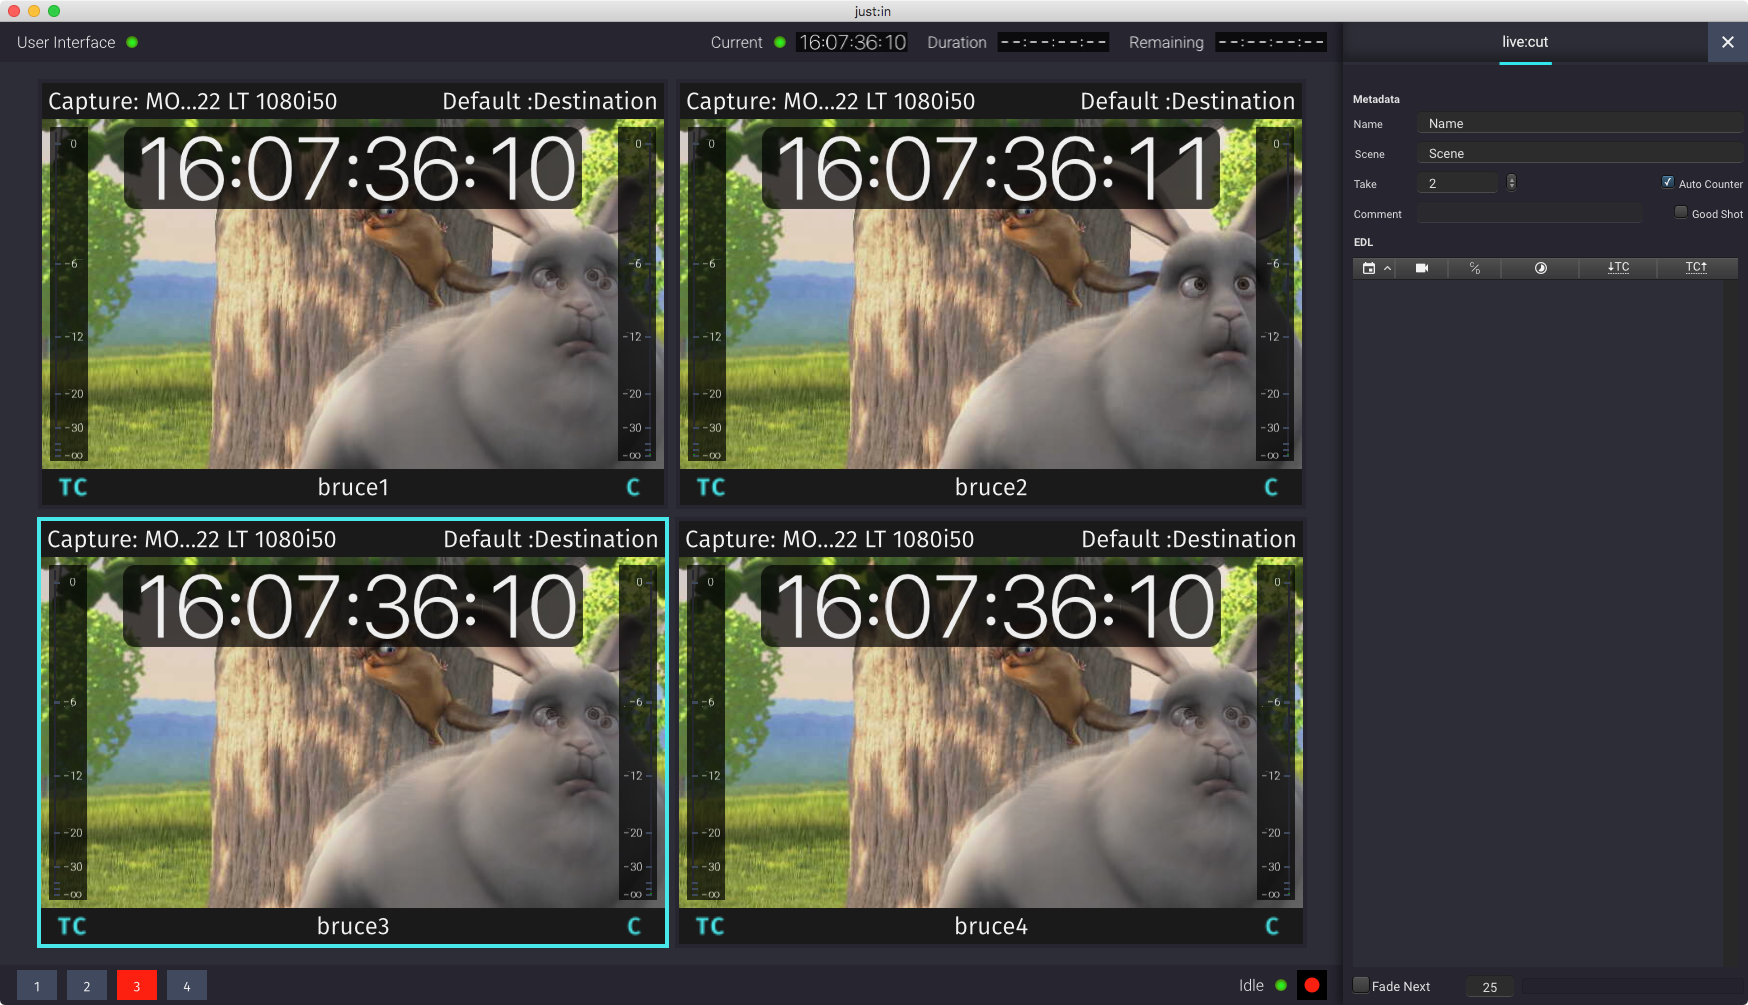
Task: Click the right audio meter on bruce2
Action: point(1274,294)
